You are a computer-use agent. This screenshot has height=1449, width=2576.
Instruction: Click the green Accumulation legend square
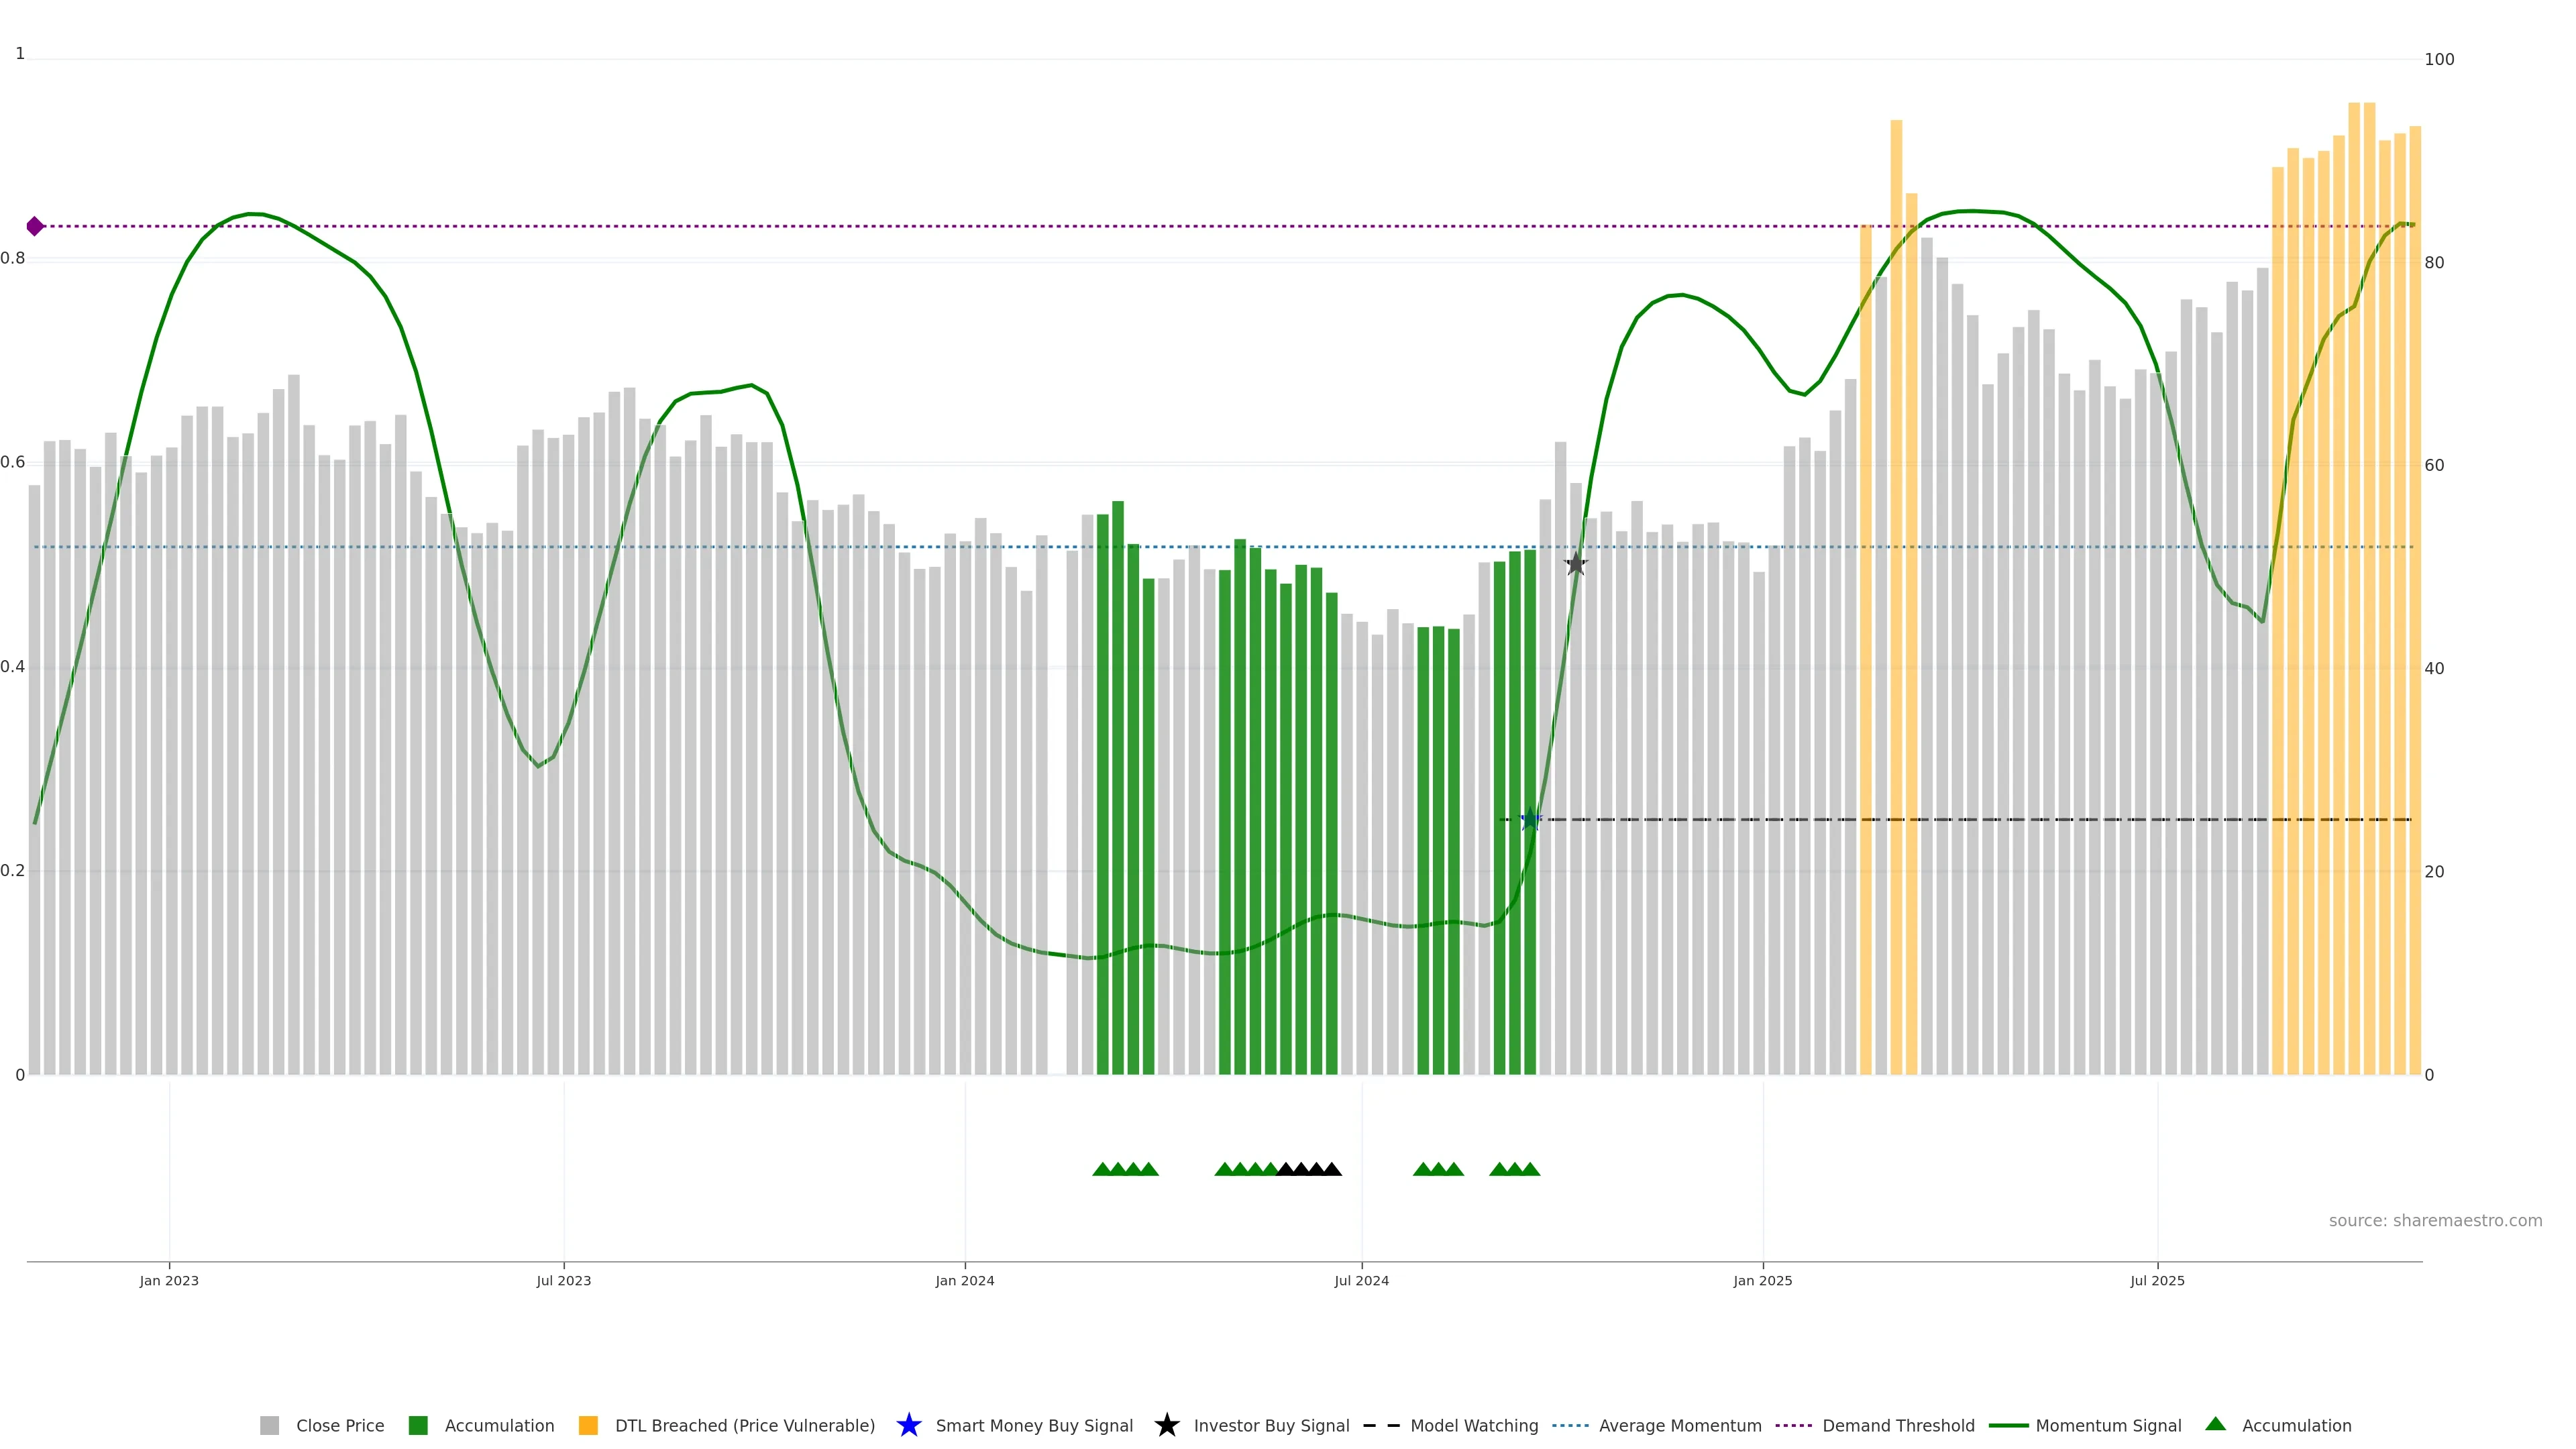pyautogui.click(x=418, y=1425)
